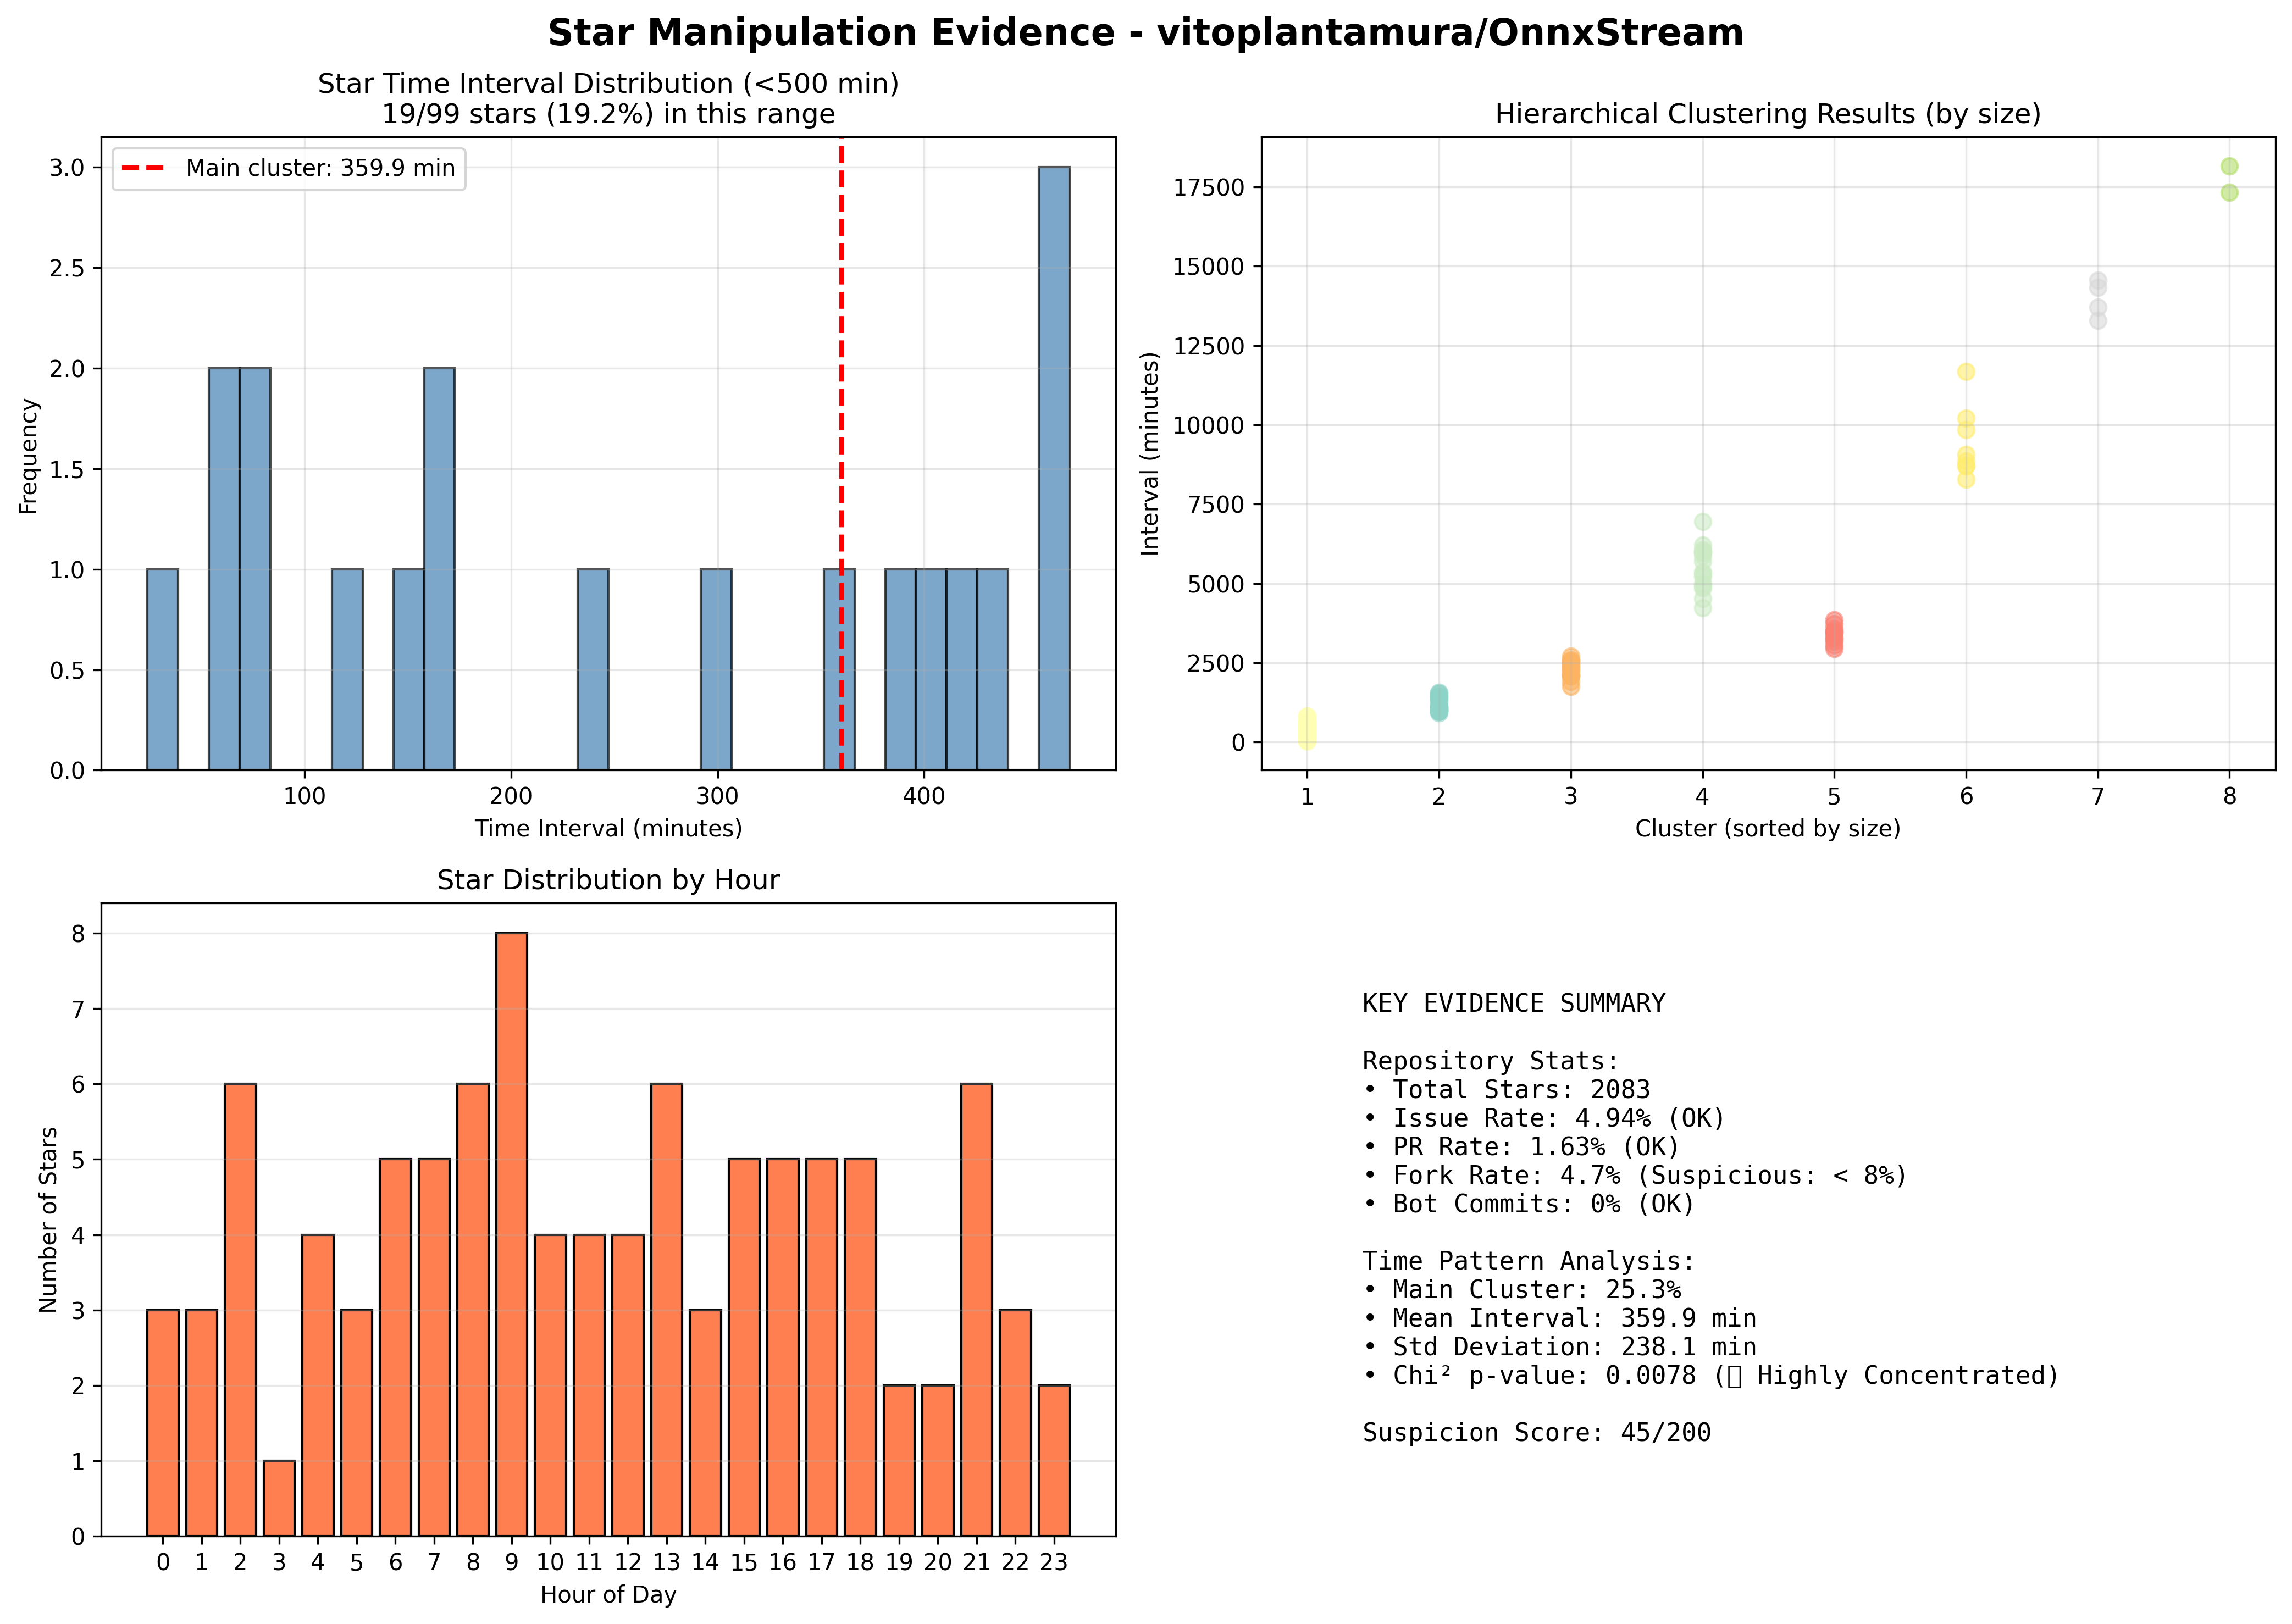This screenshot has height=1624, width=2292.
Task: Click the orange bar for hour 3
Action: tap(279, 1498)
